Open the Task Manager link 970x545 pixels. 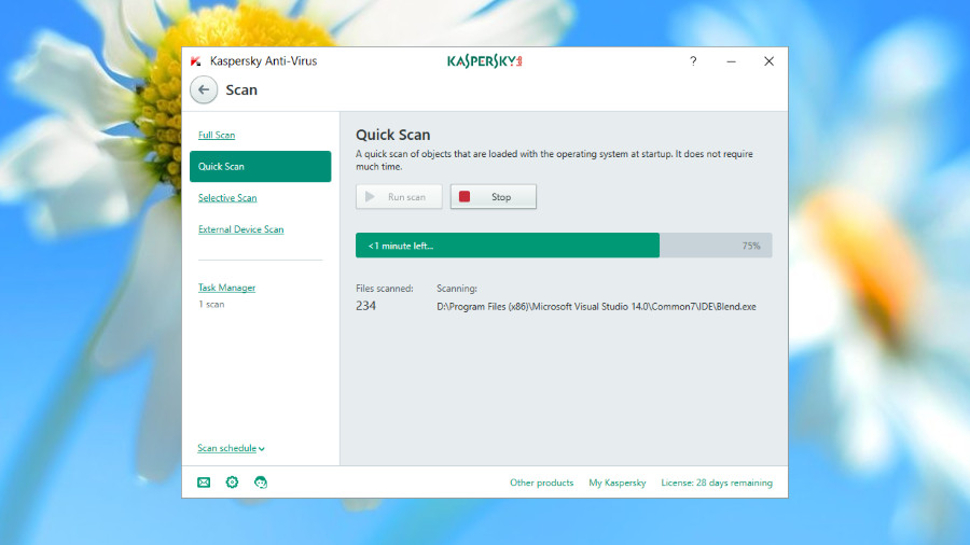tap(226, 288)
